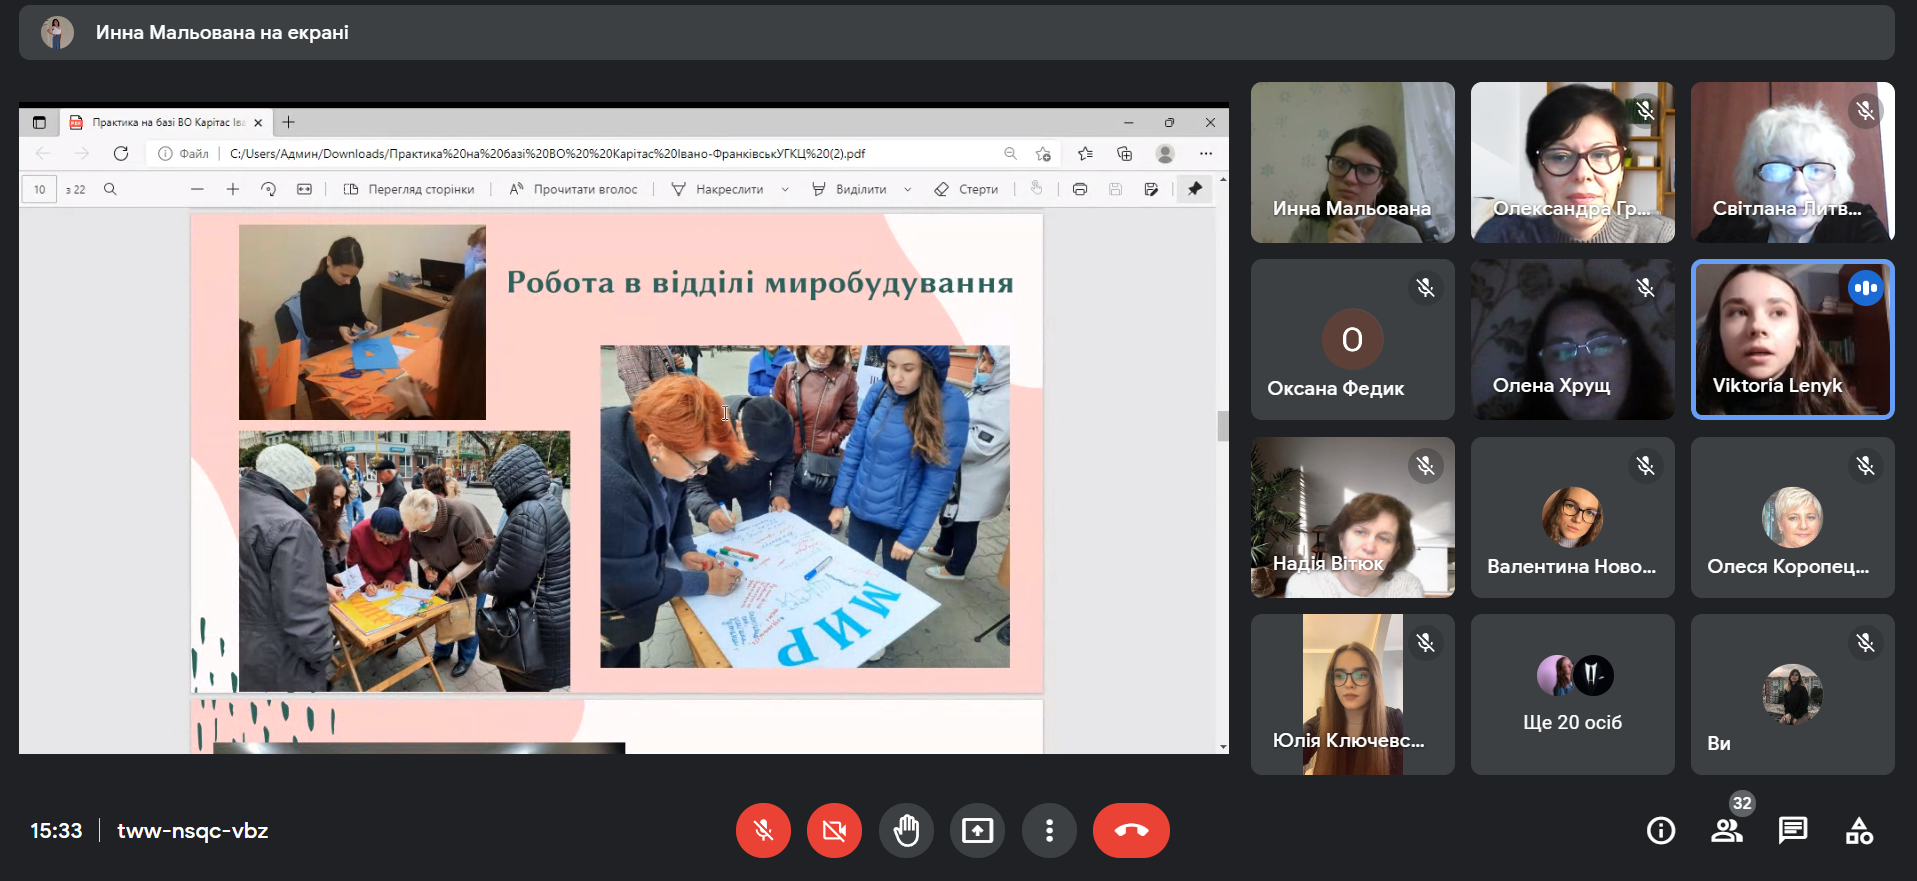Select the Стерти eraser tool
This screenshot has height=881, width=1917.
point(966,189)
